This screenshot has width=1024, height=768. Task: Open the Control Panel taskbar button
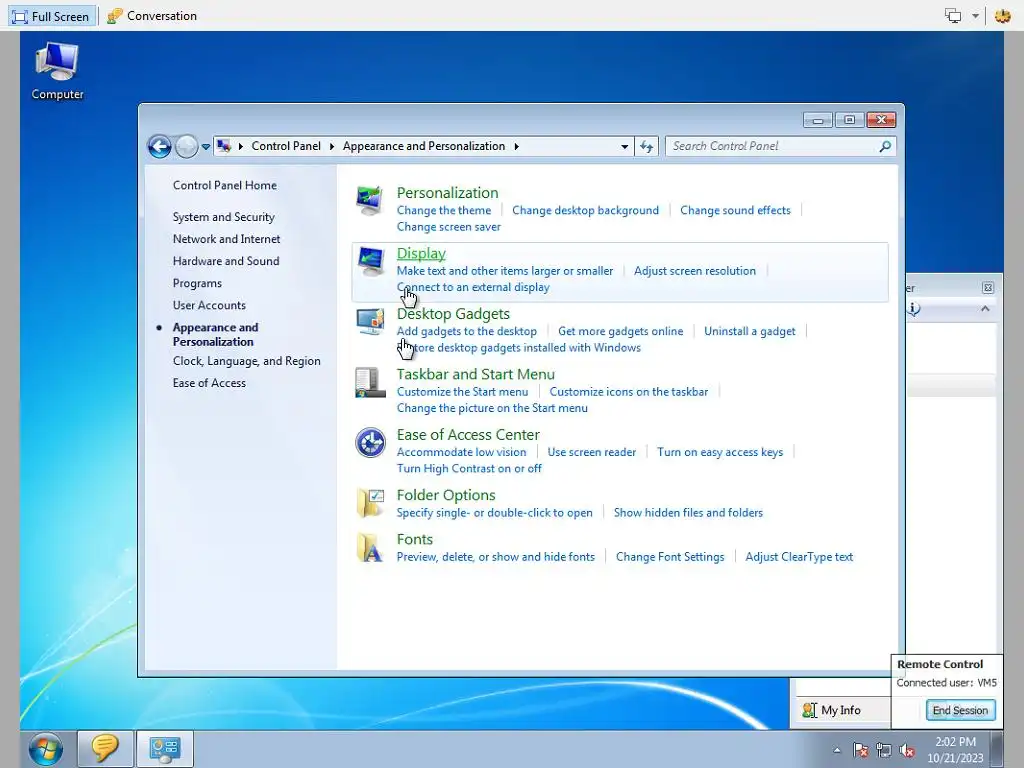tap(165, 748)
